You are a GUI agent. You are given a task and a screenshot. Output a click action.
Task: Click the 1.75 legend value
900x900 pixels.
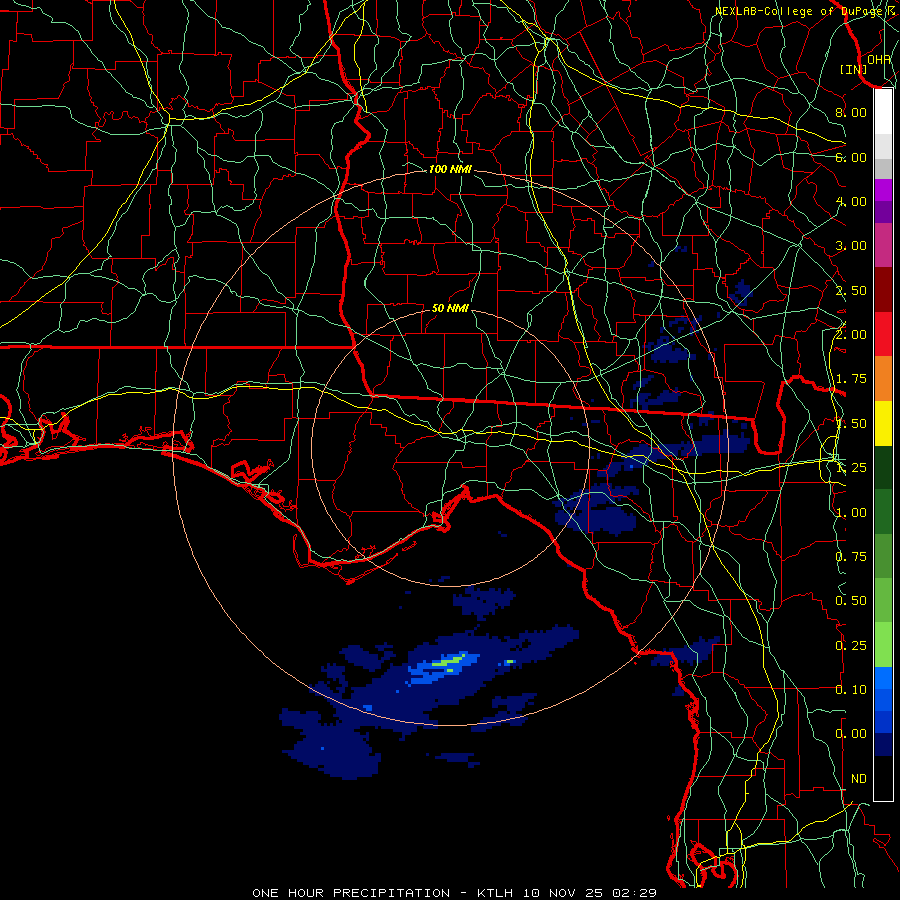tap(851, 379)
